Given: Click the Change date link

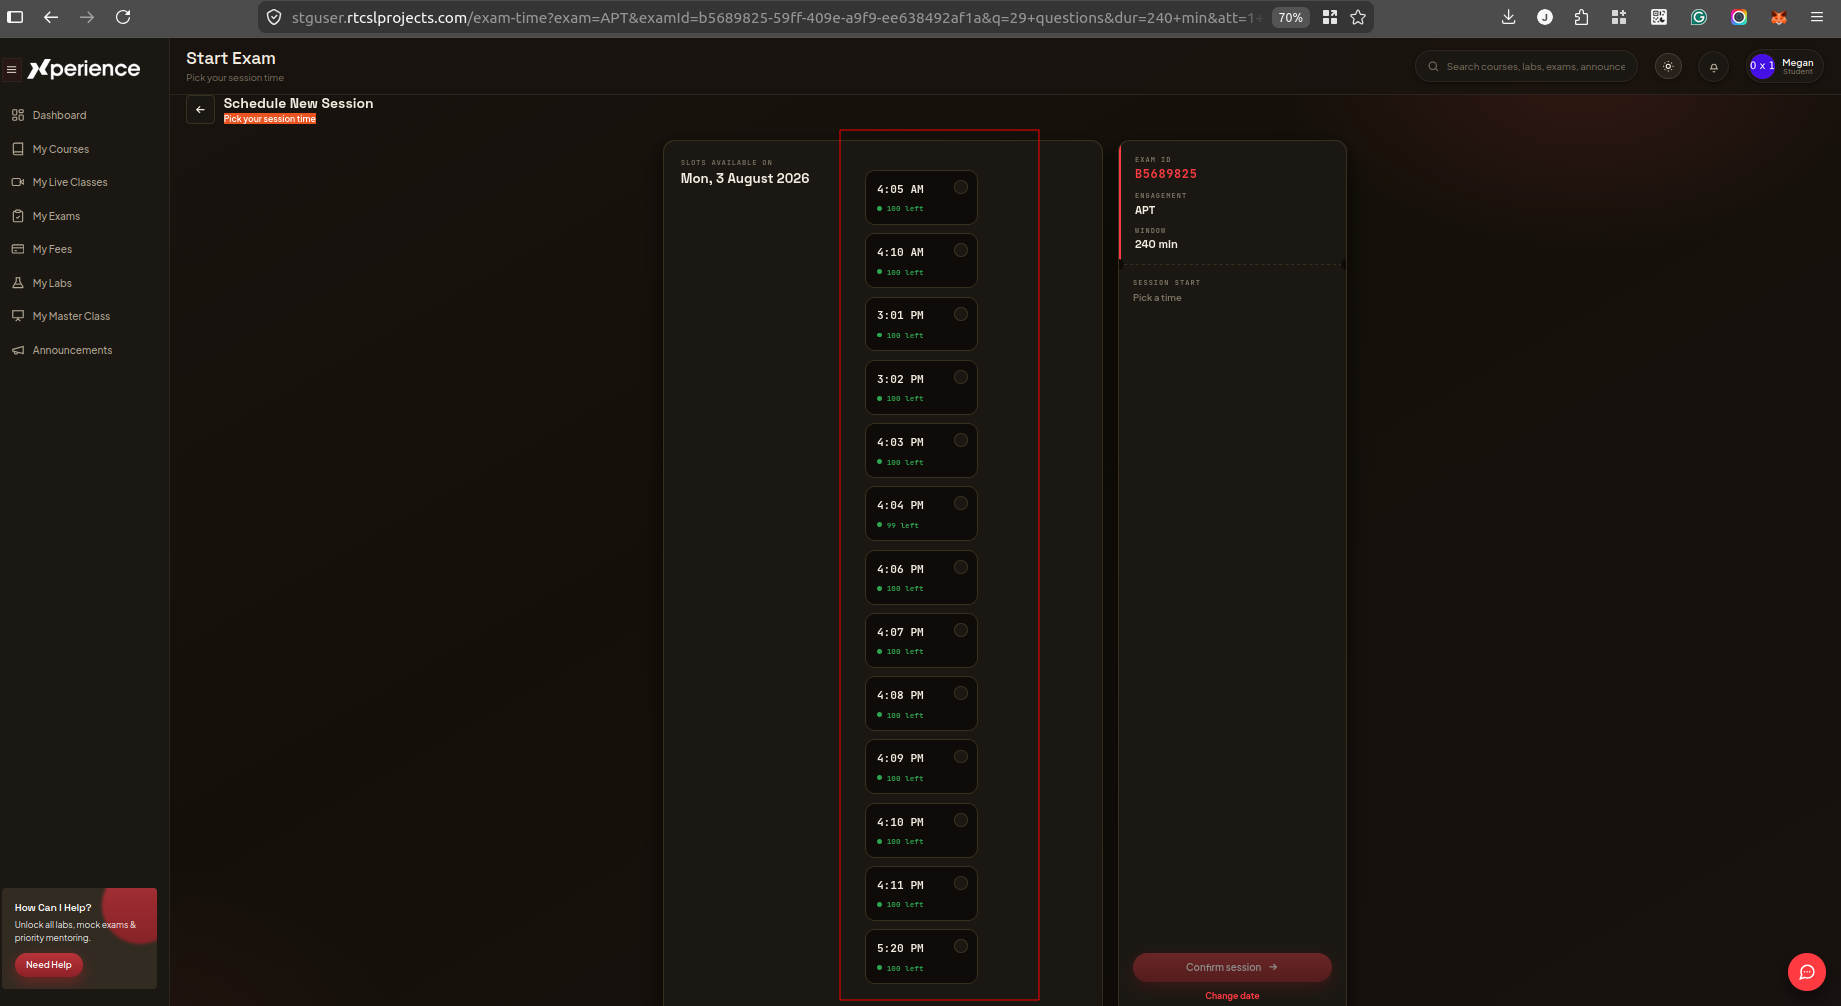Looking at the screenshot, I should pos(1232,996).
